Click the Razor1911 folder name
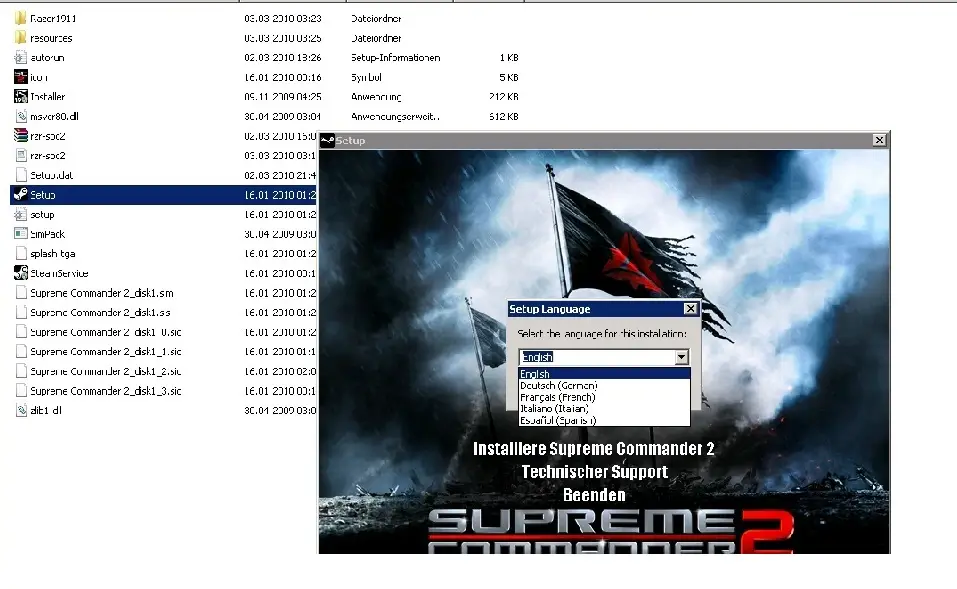Image resolution: width=957 pixels, height=589 pixels. click(53, 18)
